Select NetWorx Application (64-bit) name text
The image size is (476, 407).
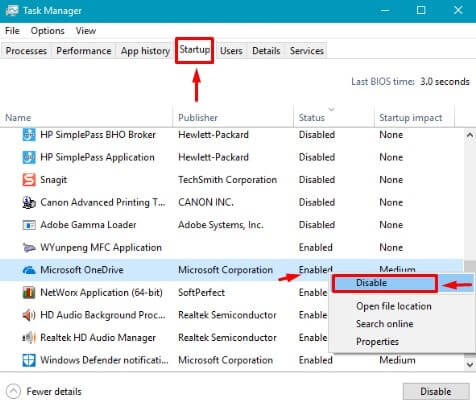click(101, 293)
